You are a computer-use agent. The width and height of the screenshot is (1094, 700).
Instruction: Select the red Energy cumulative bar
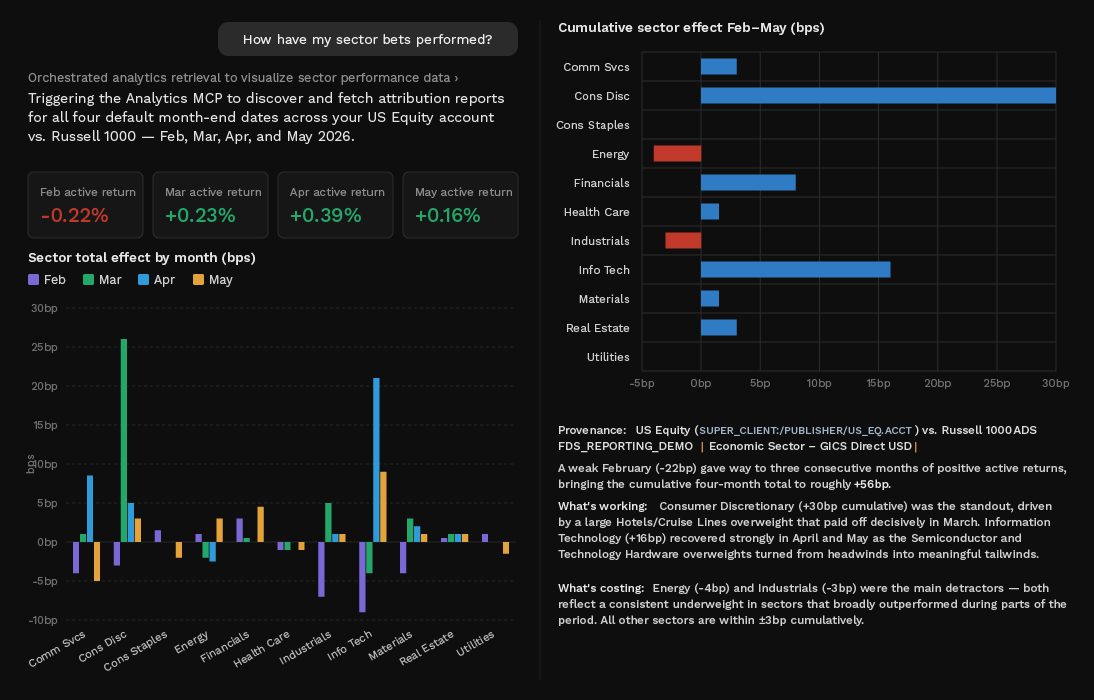click(x=677, y=154)
